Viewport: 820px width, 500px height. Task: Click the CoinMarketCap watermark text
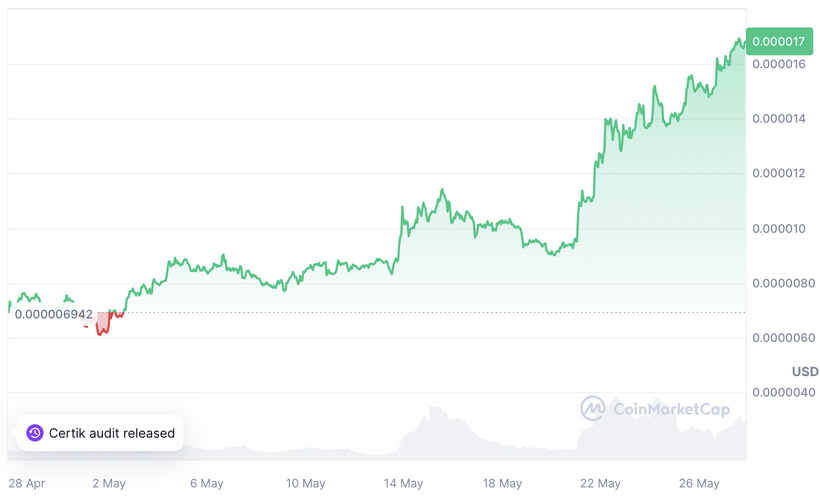tap(670, 409)
